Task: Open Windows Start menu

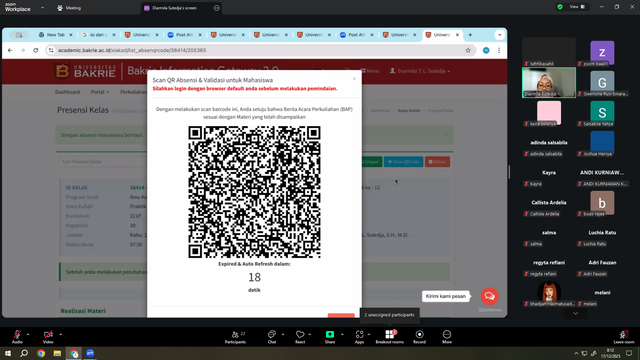Action: [8, 353]
